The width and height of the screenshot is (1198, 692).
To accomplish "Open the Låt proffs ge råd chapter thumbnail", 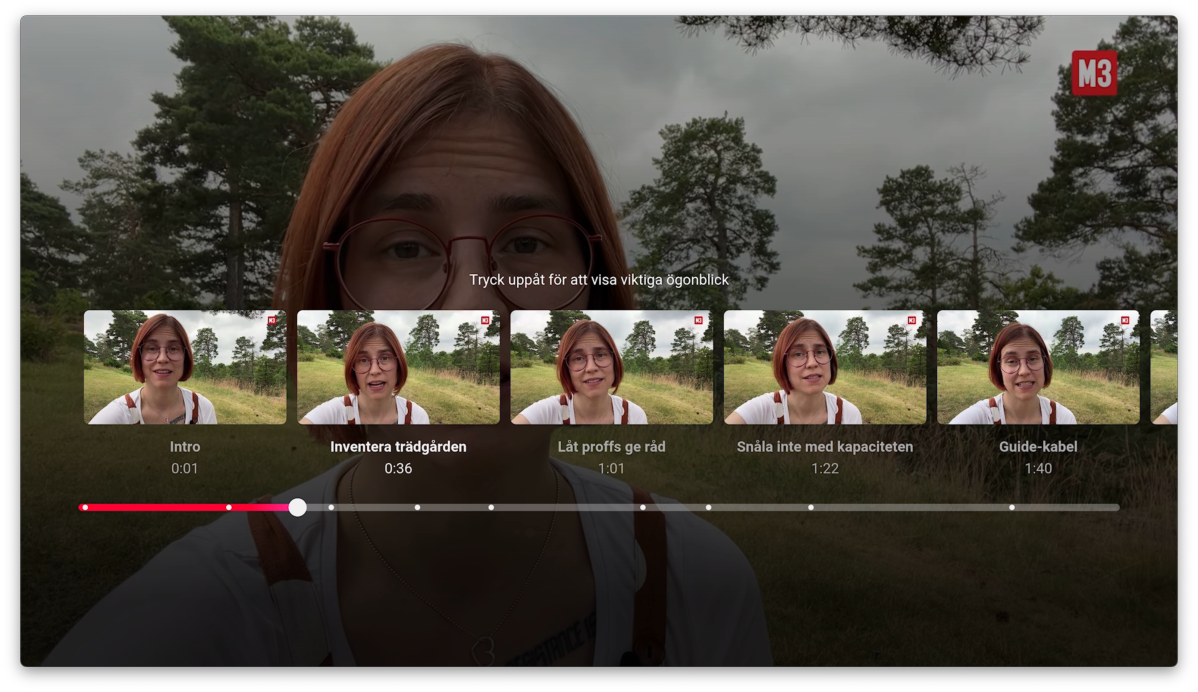I will [x=610, y=366].
